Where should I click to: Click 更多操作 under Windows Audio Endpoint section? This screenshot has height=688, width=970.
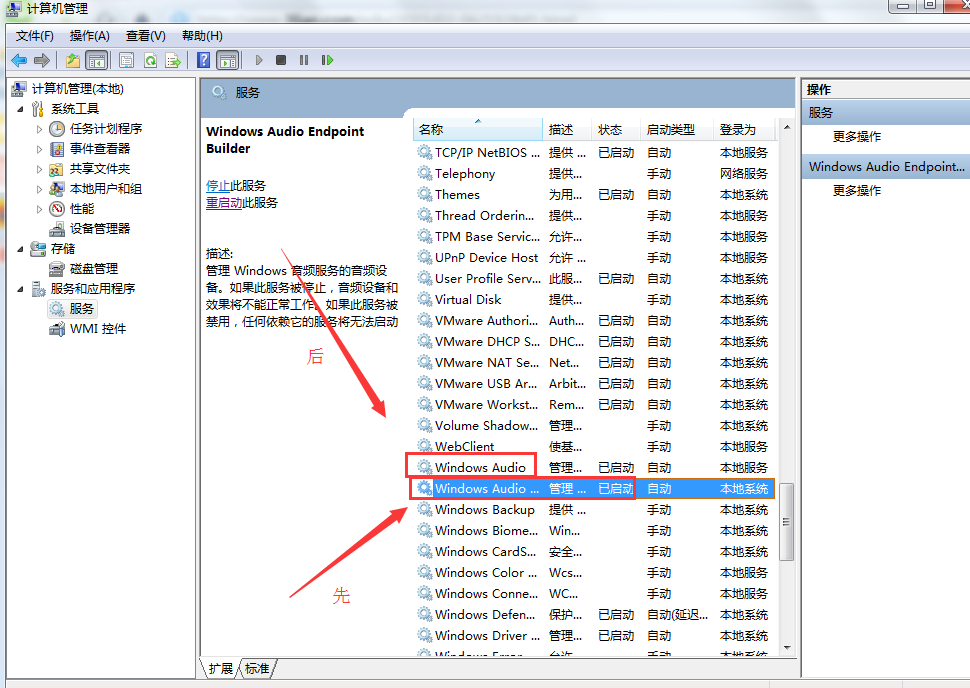click(857, 191)
